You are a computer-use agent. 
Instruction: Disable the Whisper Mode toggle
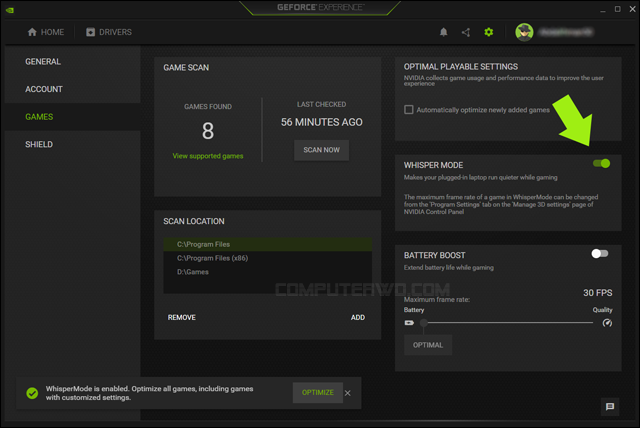tap(601, 164)
